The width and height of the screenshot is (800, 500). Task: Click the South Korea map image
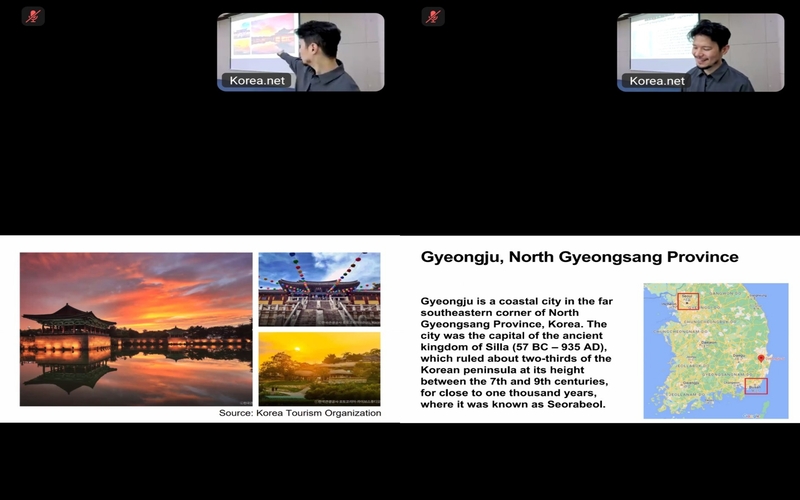(716, 350)
